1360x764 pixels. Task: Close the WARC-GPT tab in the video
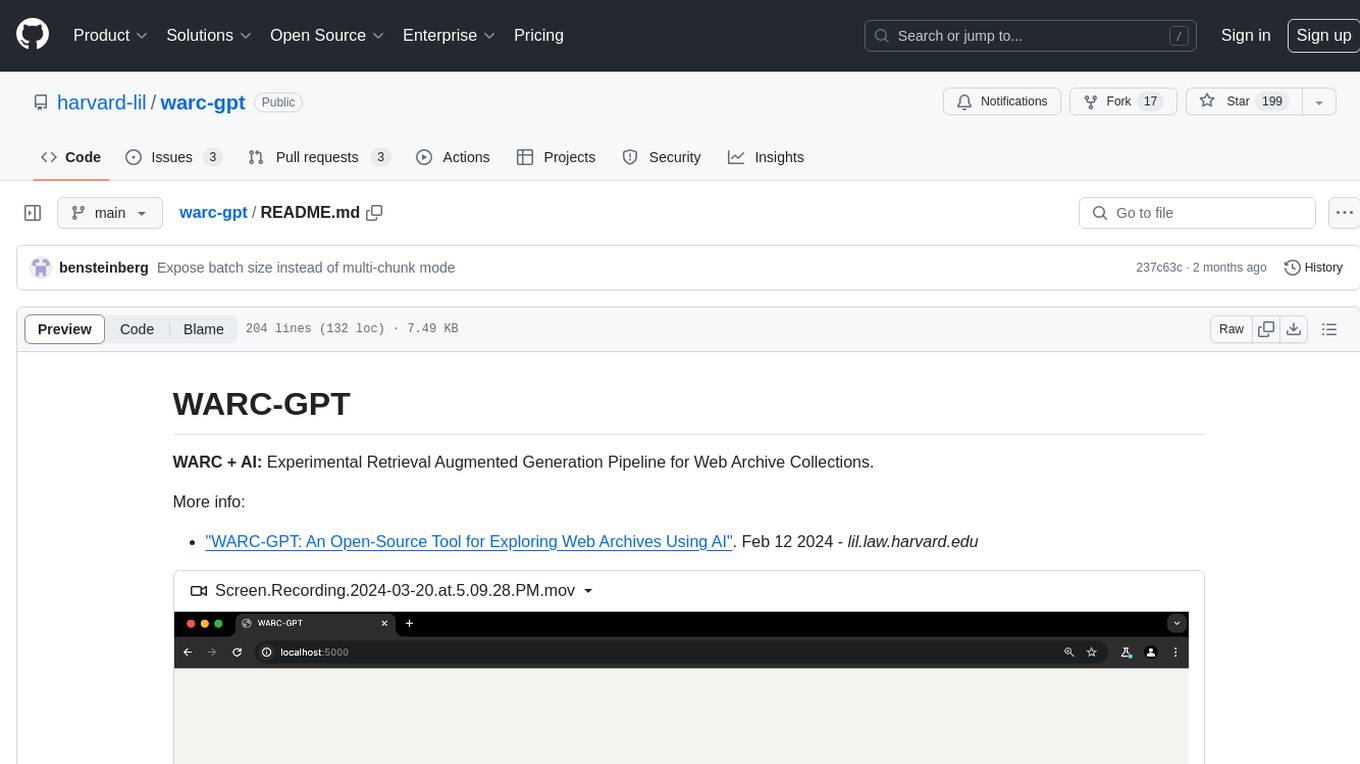click(x=384, y=623)
